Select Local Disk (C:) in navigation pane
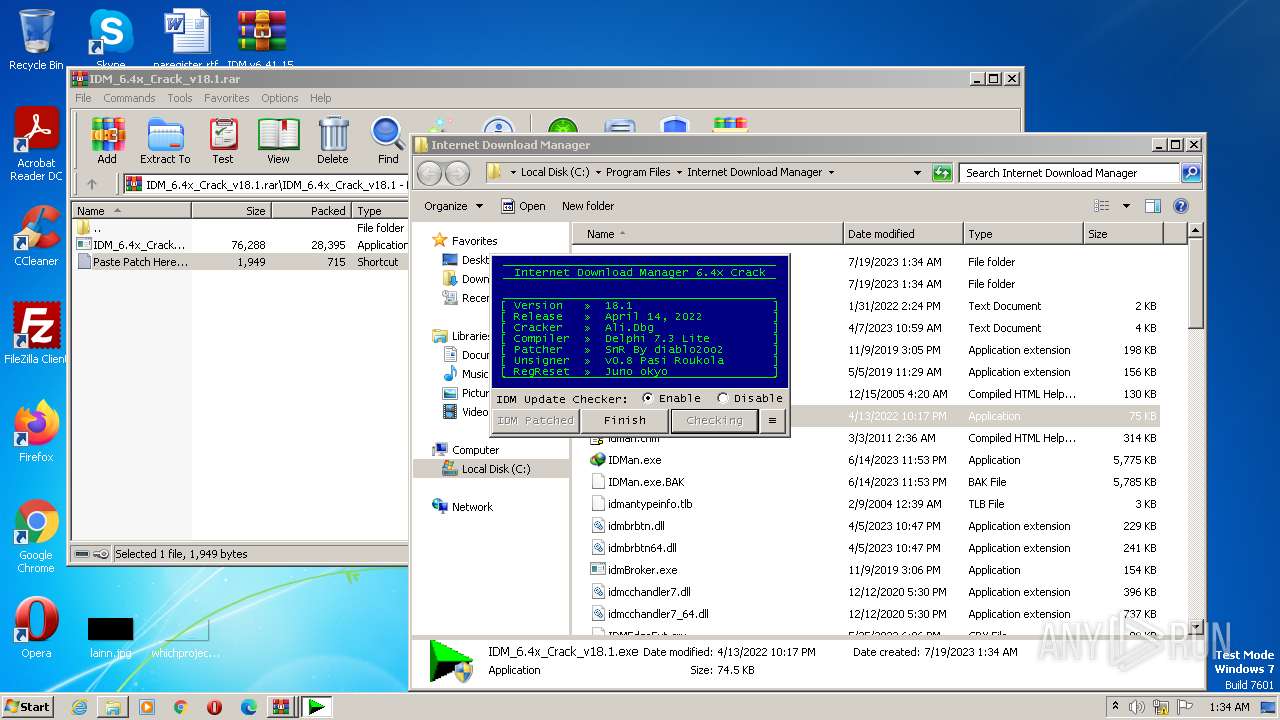Image resolution: width=1280 pixels, height=720 pixels. click(x=496, y=469)
